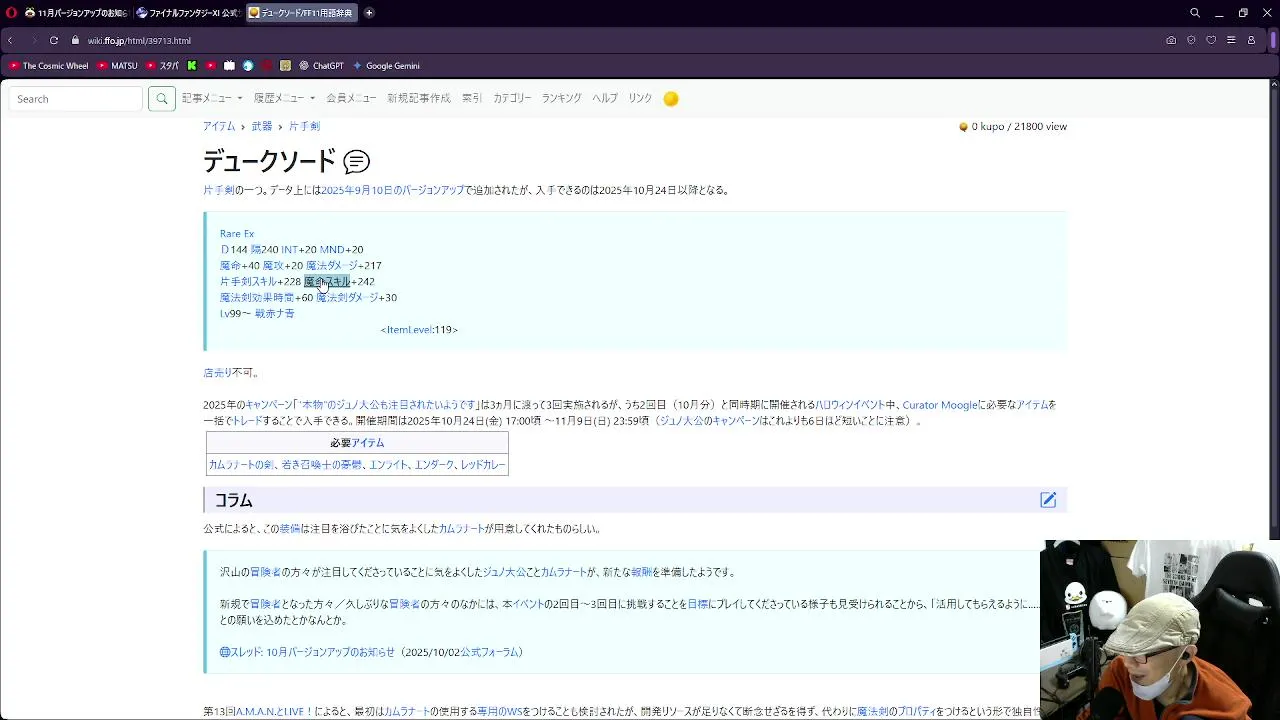Click the padlock site security icon
Image resolution: width=1280 pixels, height=720 pixels.
pyautogui.click(x=75, y=40)
